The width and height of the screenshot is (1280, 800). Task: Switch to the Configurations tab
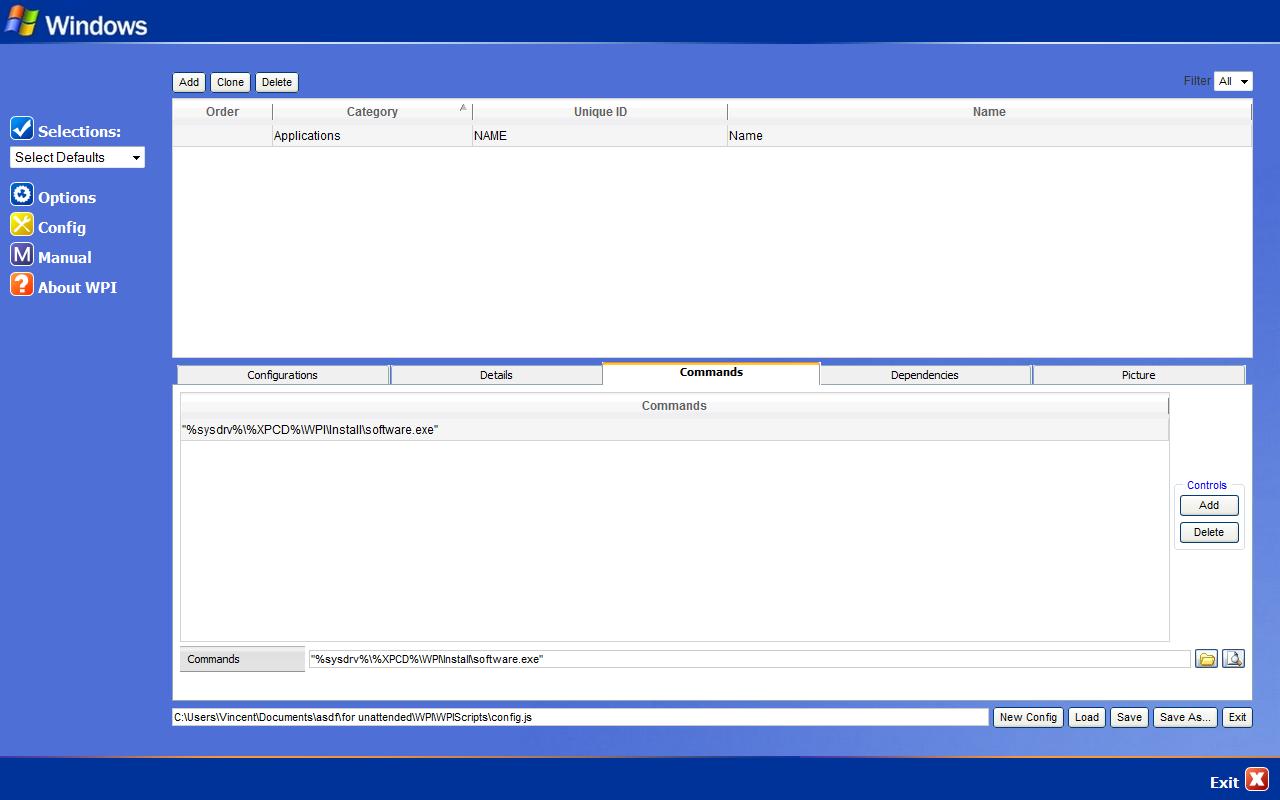point(283,375)
